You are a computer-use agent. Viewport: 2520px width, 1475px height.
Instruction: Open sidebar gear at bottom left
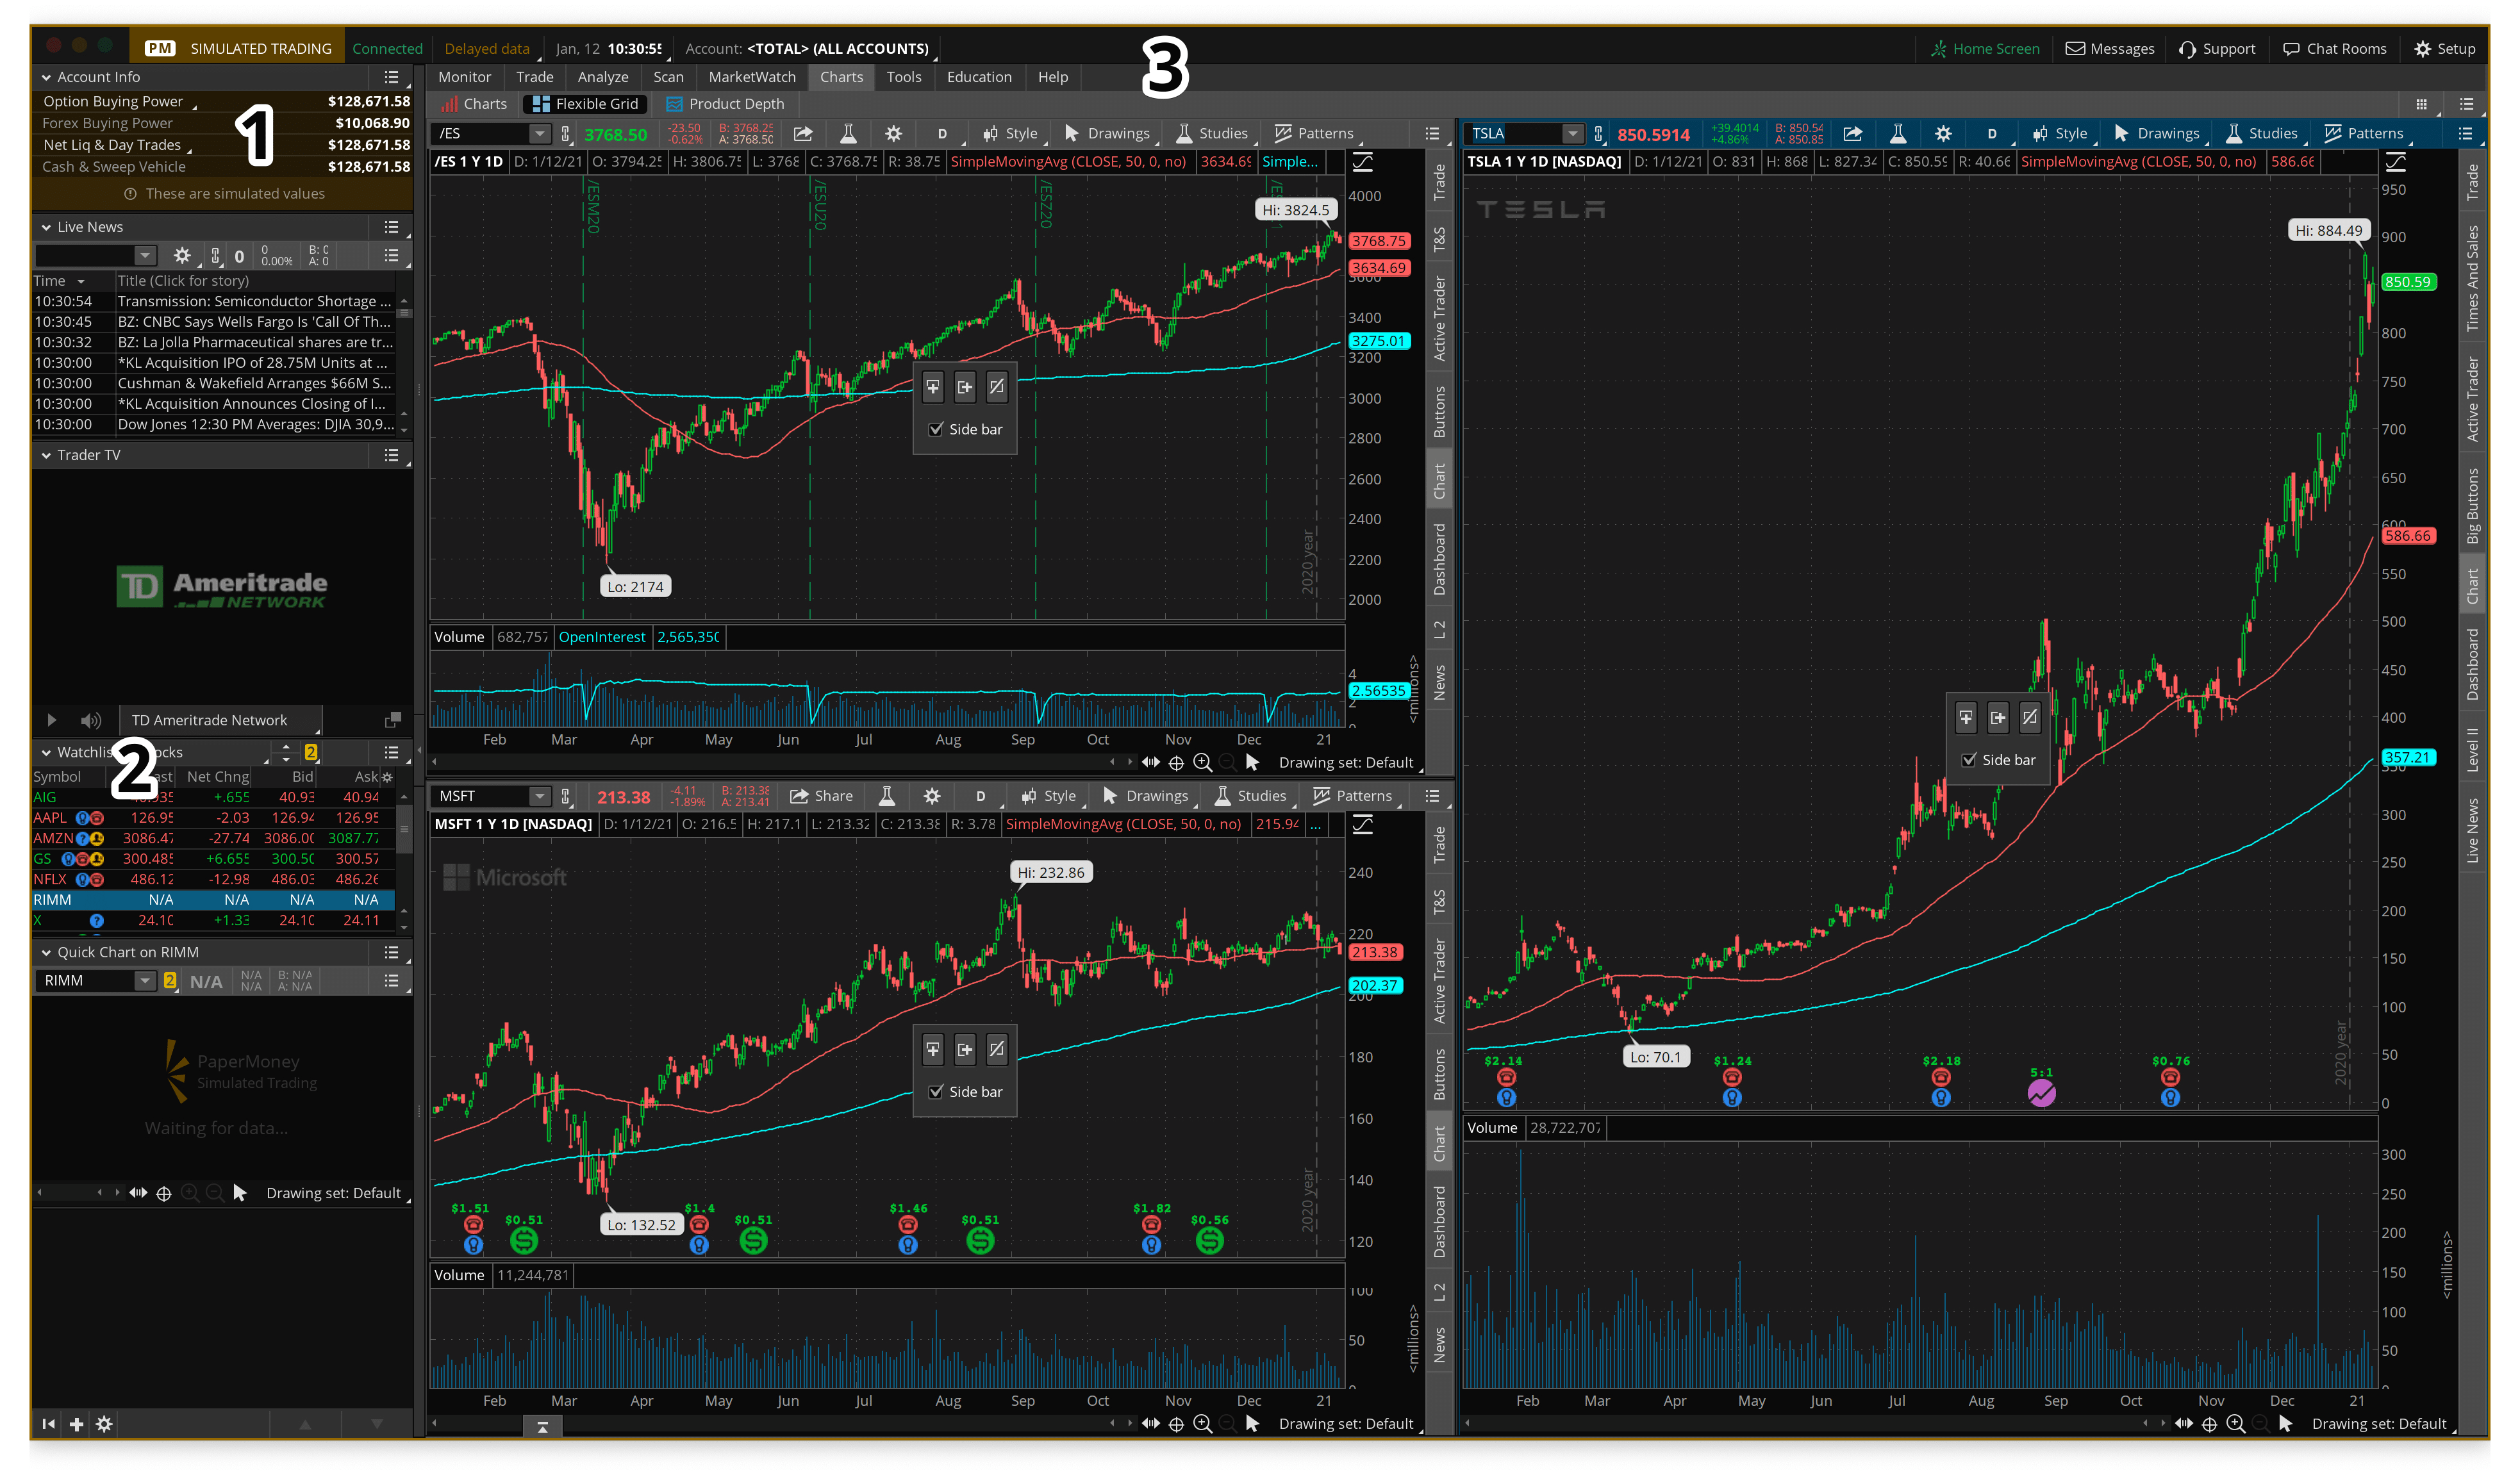point(104,1424)
